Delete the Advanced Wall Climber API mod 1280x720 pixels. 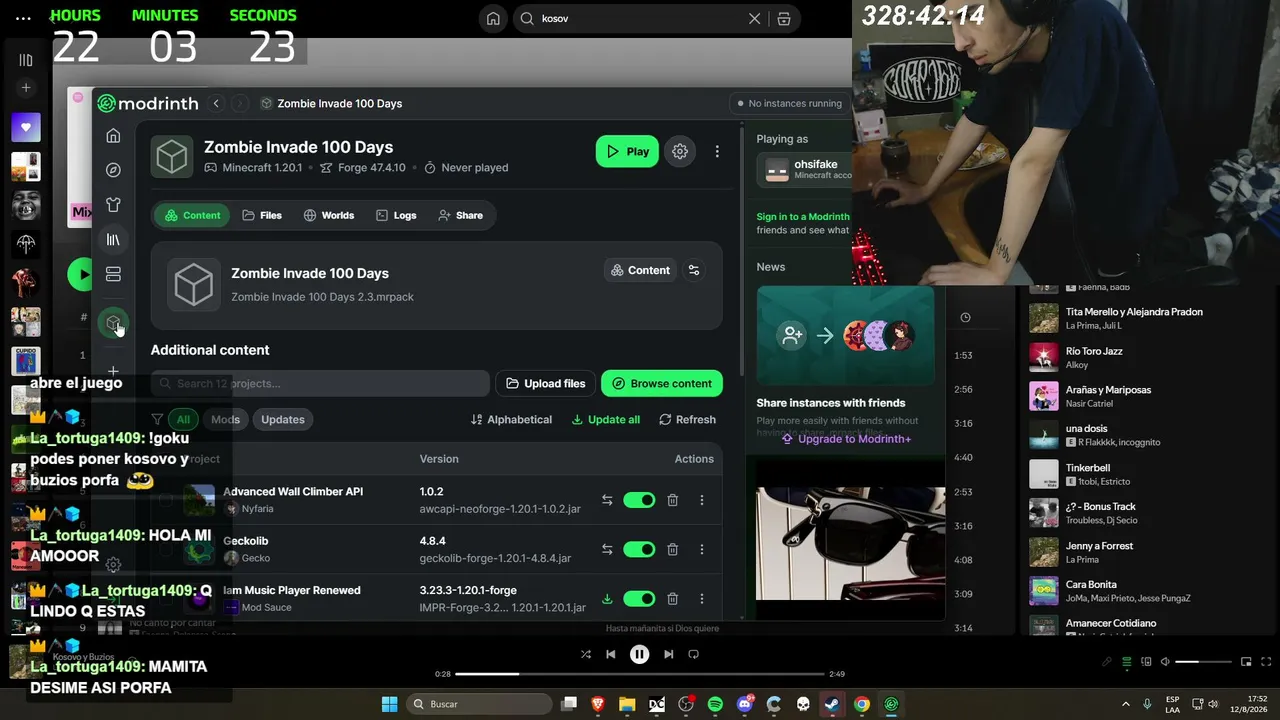(673, 500)
